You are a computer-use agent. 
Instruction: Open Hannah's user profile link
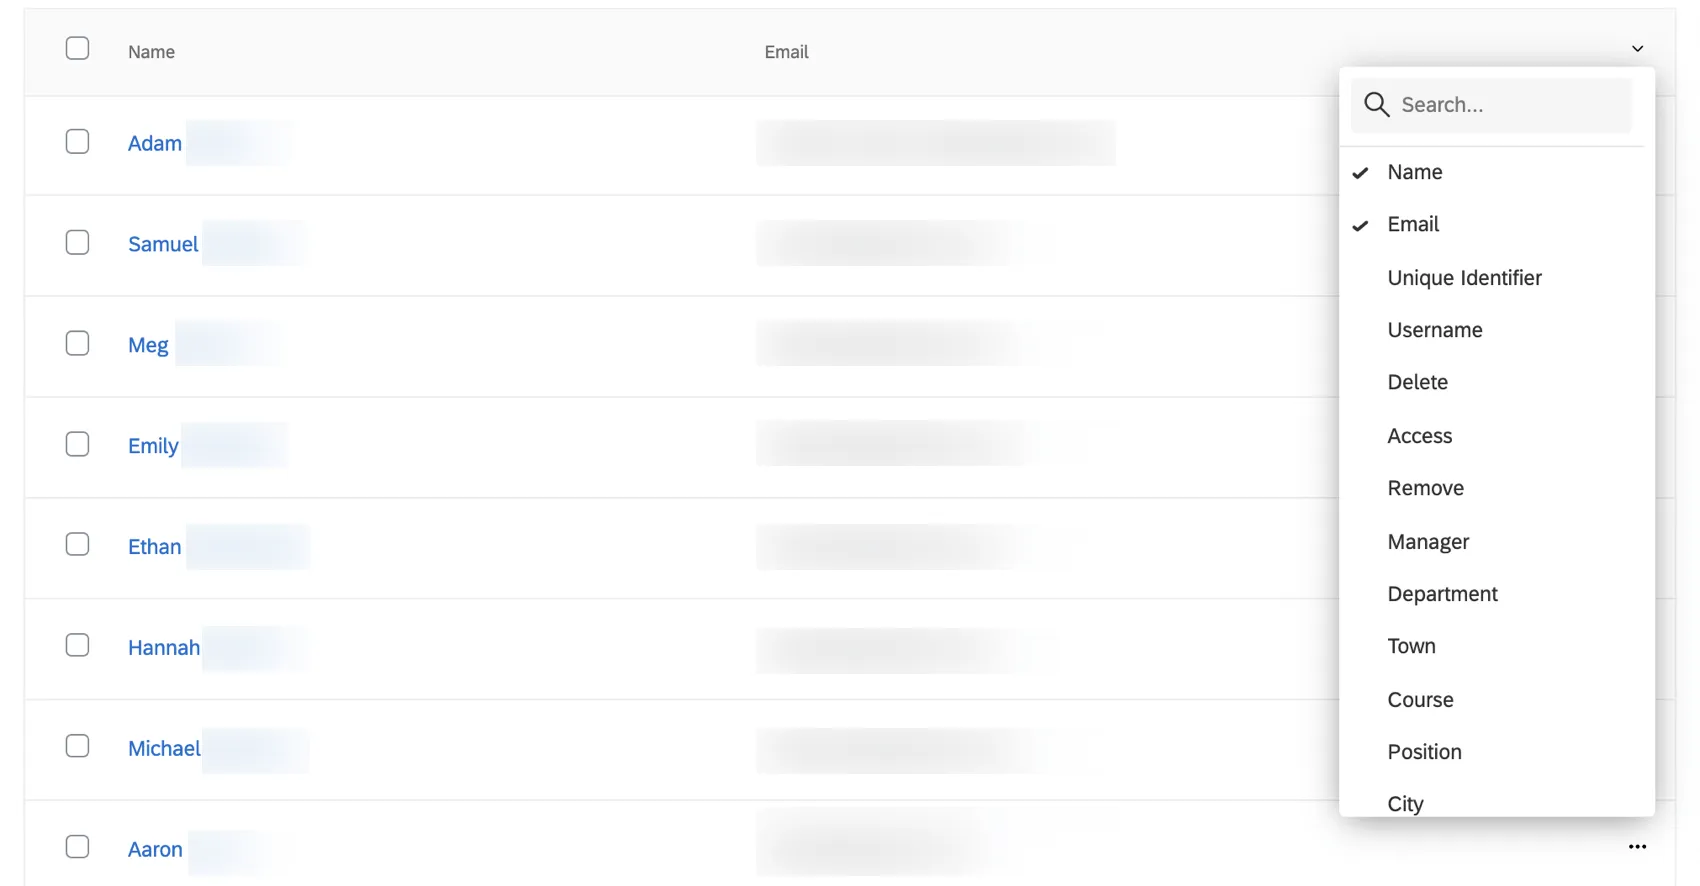tap(163, 647)
